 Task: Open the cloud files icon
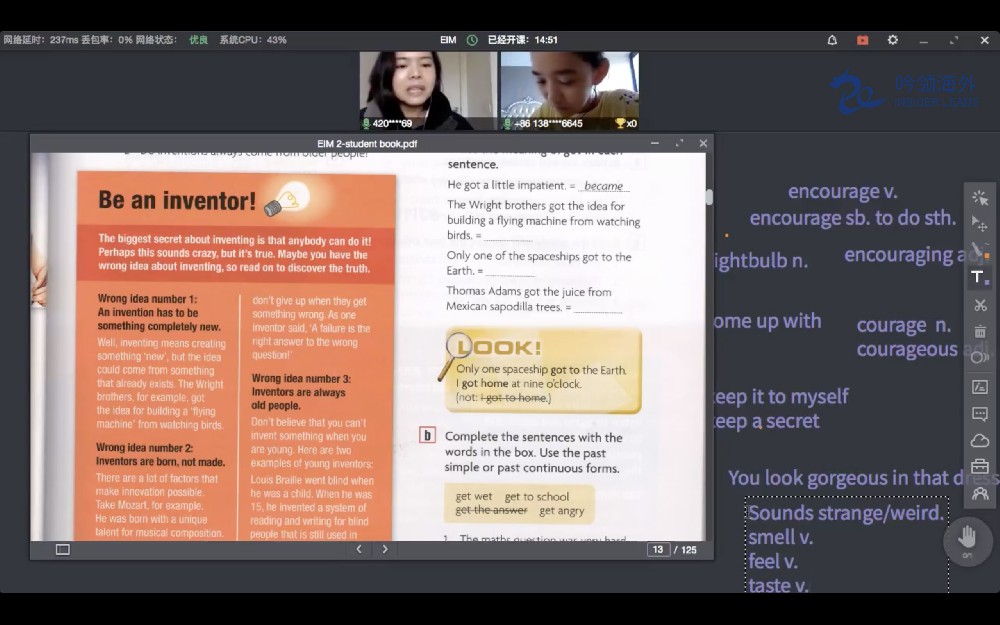[x=980, y=440]
